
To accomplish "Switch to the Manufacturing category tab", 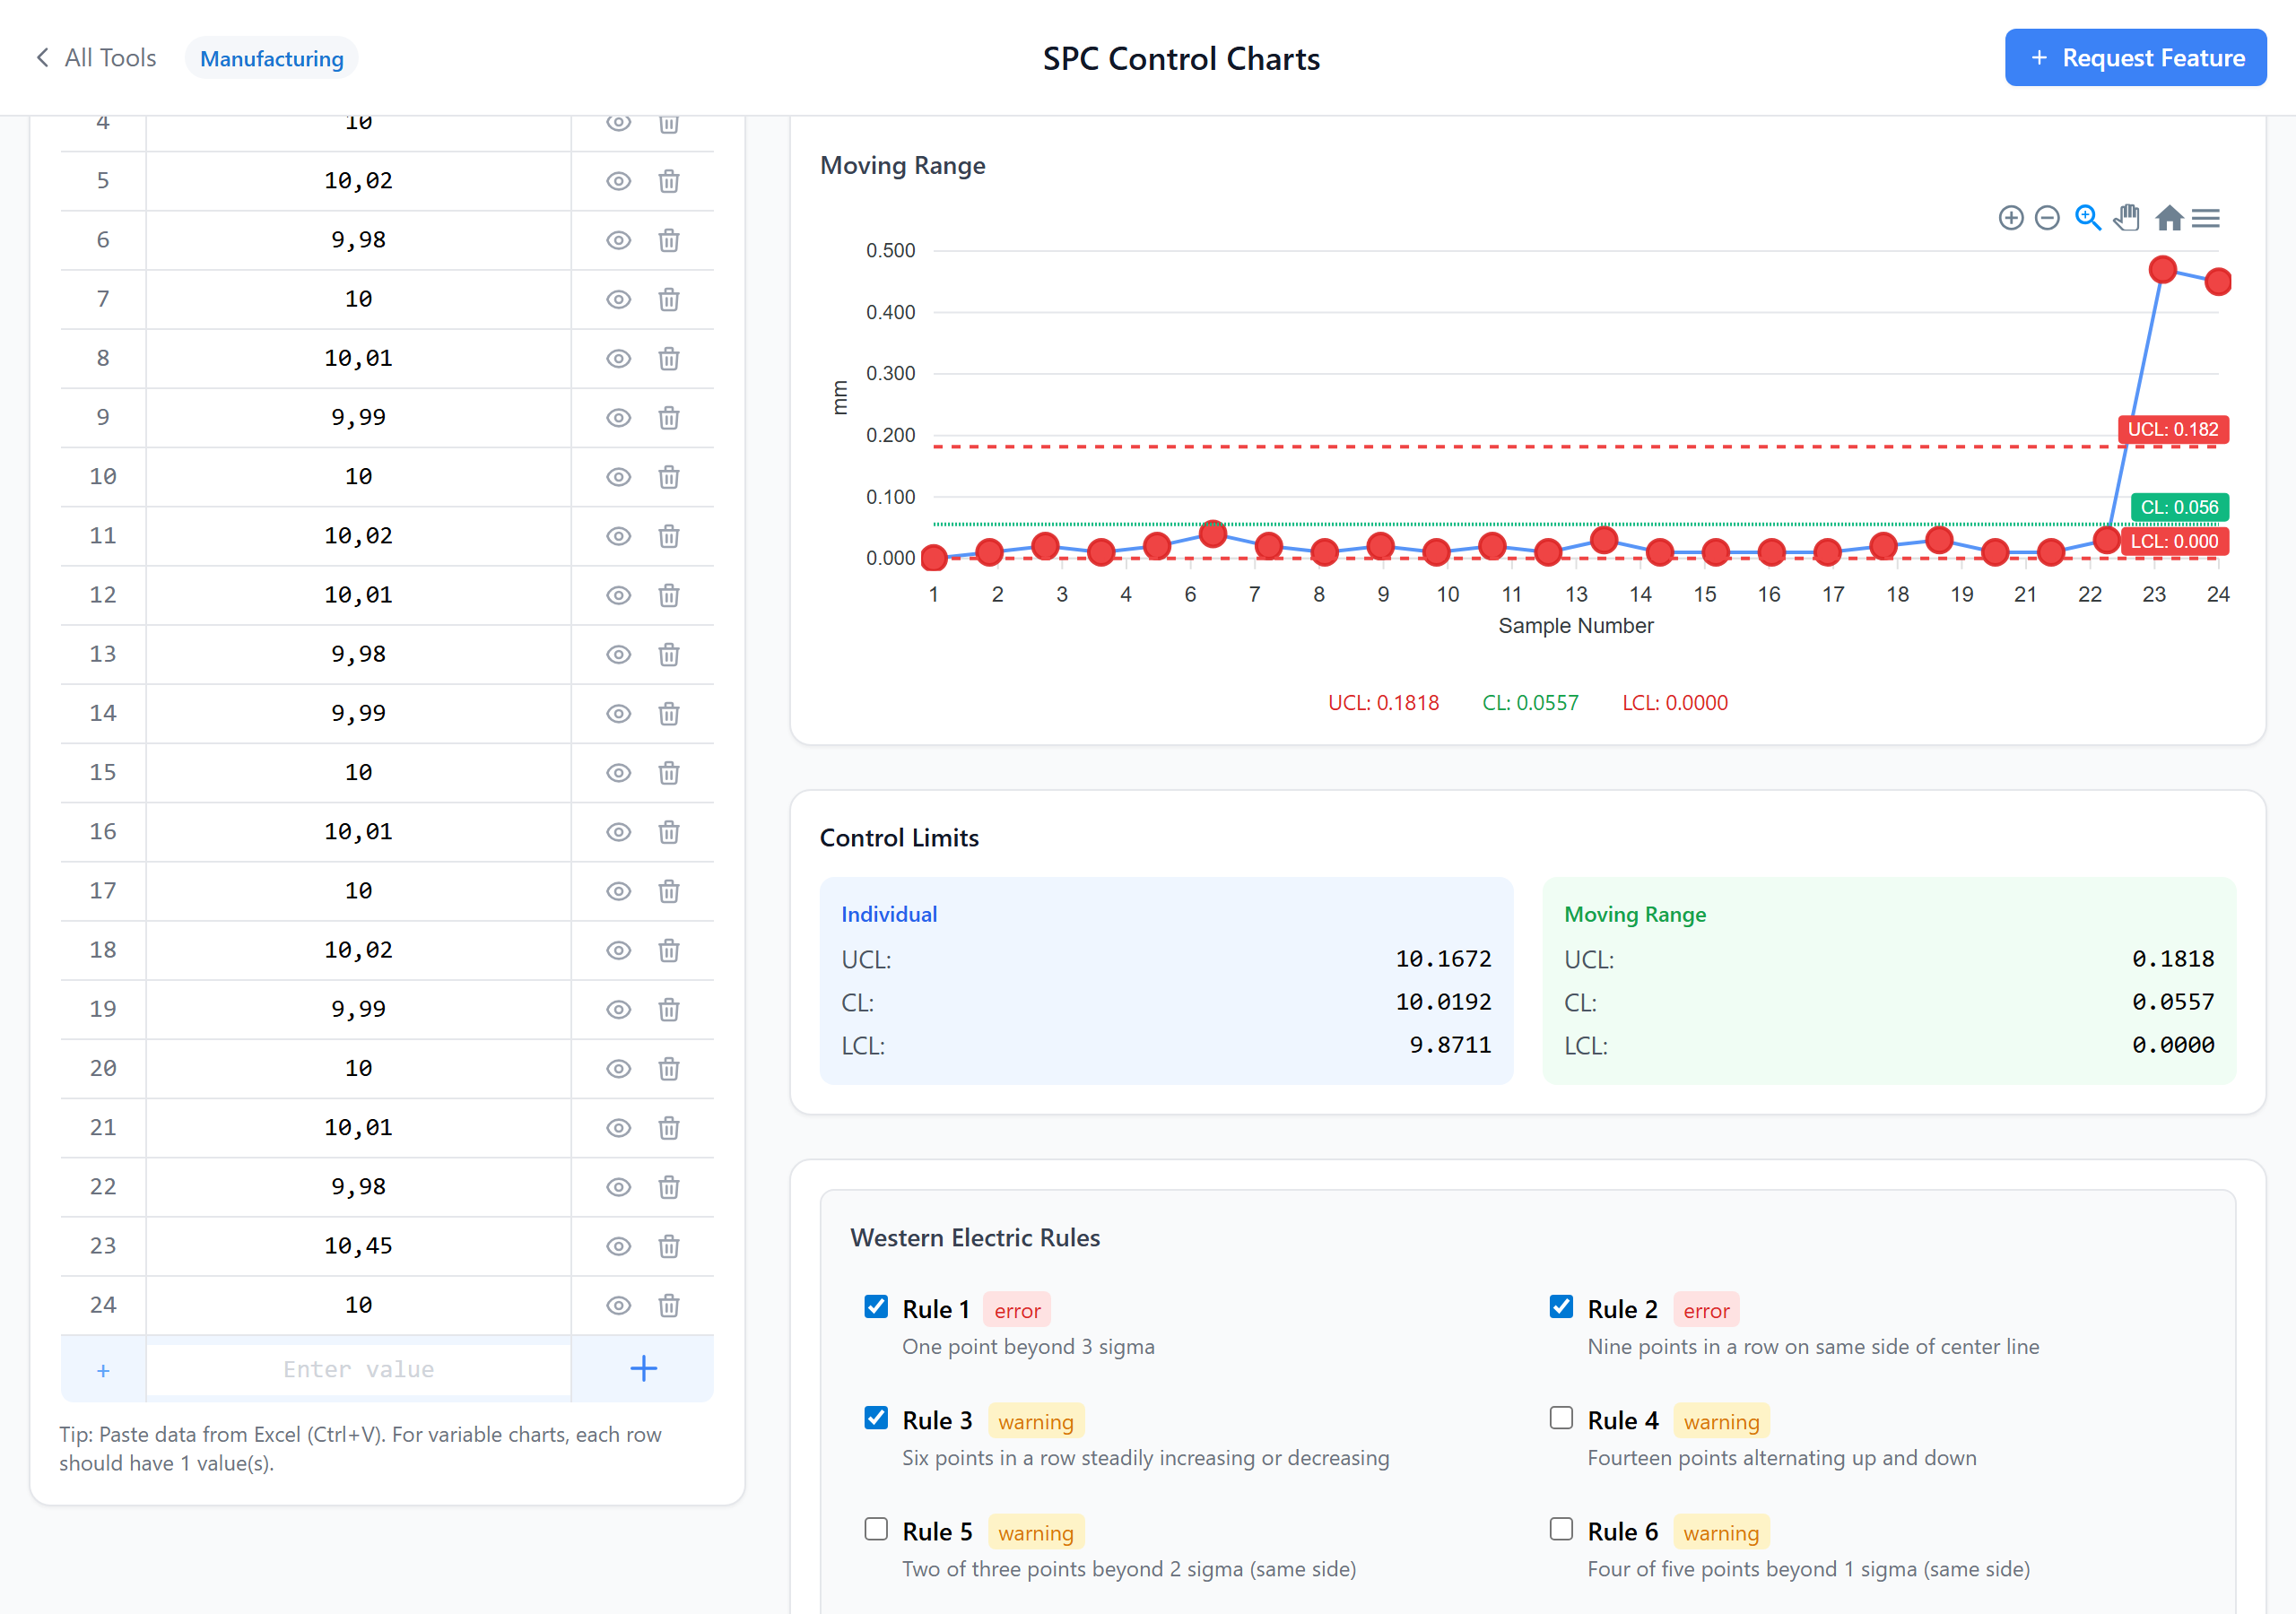I will tap(271, 57).
